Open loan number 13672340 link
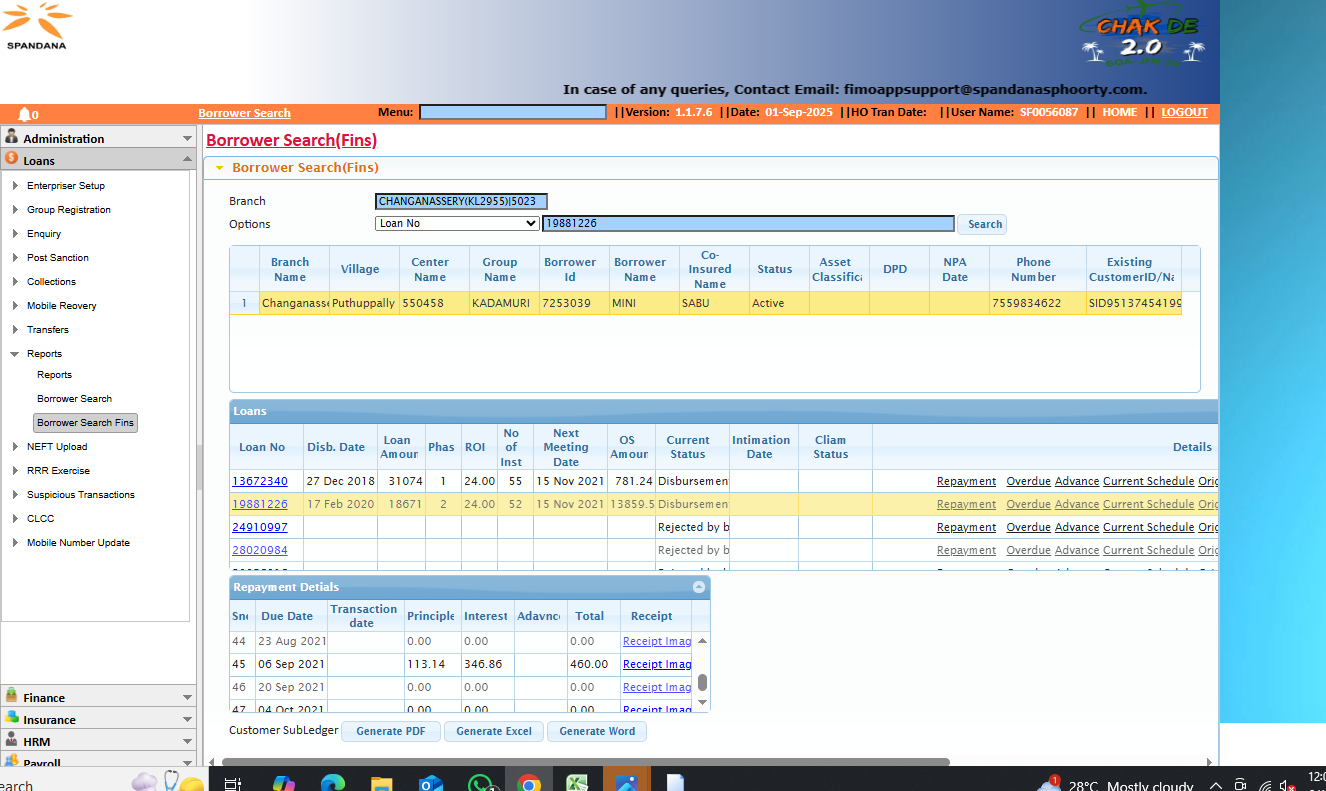The width and height of the screenshot is (1326, 791). pyautogui.click(x=260, y=481)
